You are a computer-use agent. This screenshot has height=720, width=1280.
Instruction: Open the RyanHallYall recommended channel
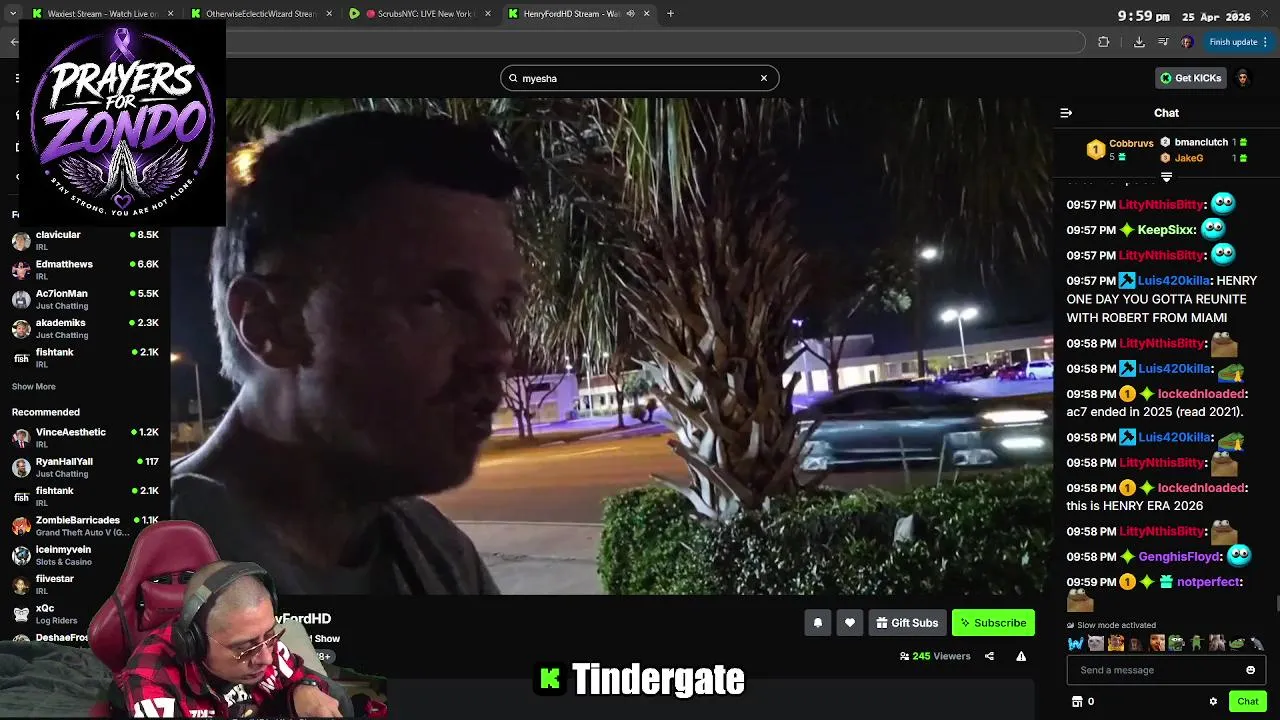(x=85, y=467)
